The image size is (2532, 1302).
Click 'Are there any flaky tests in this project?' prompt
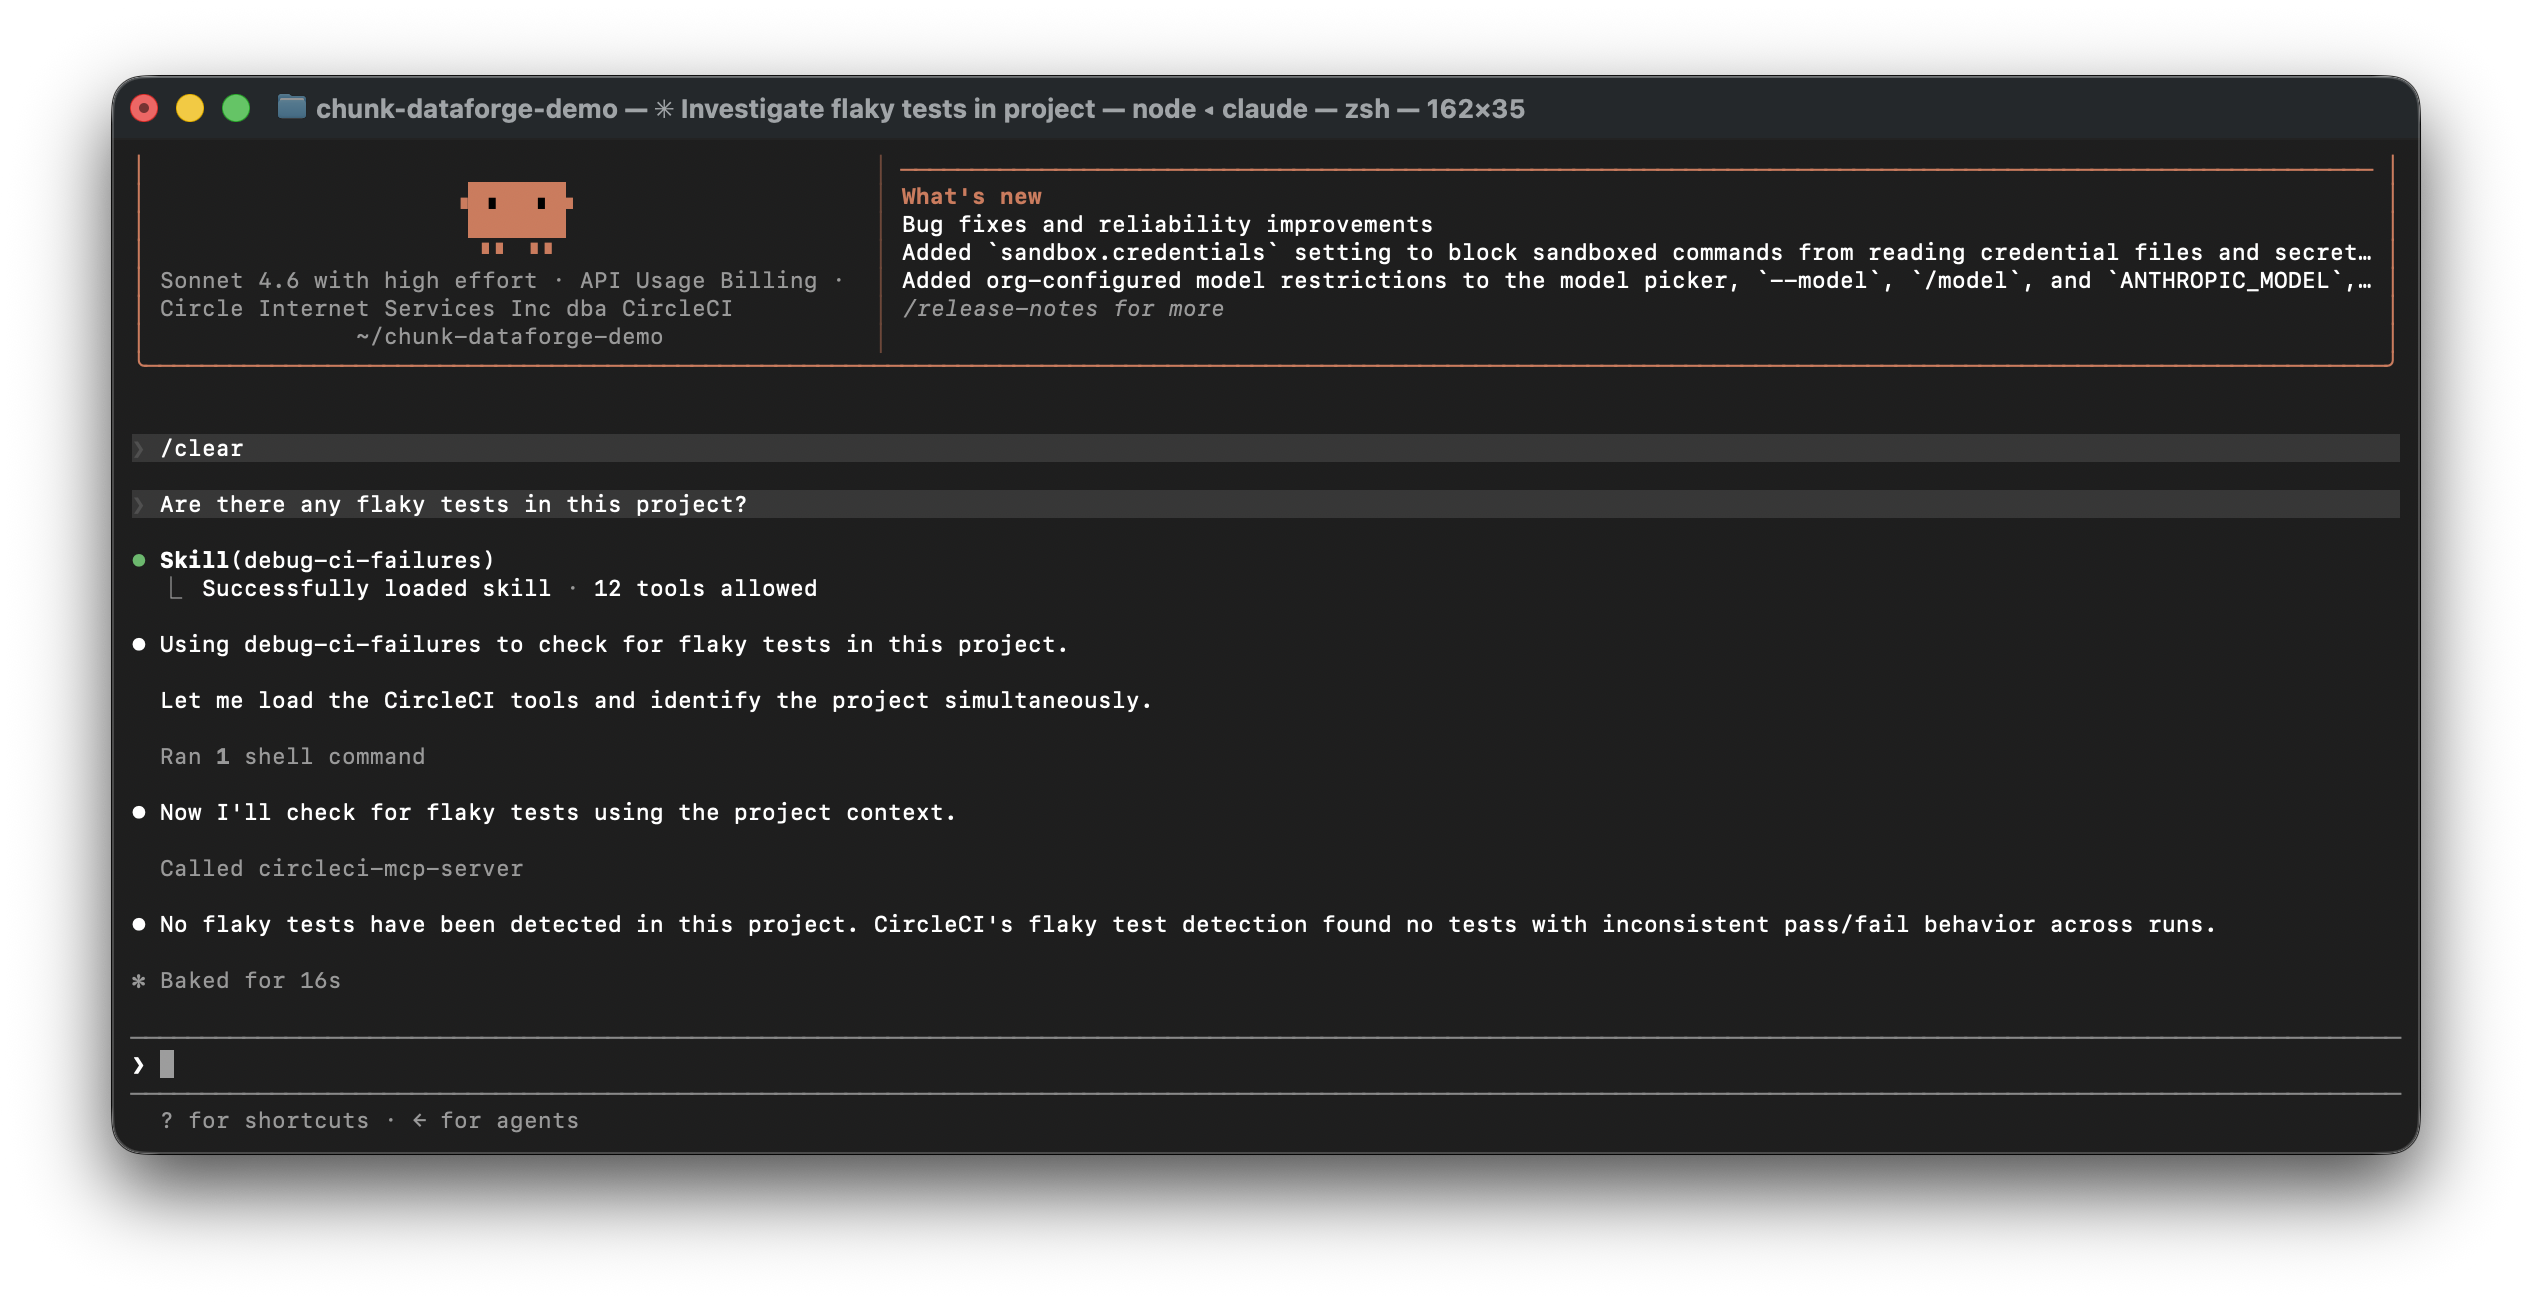(1265, 504)
